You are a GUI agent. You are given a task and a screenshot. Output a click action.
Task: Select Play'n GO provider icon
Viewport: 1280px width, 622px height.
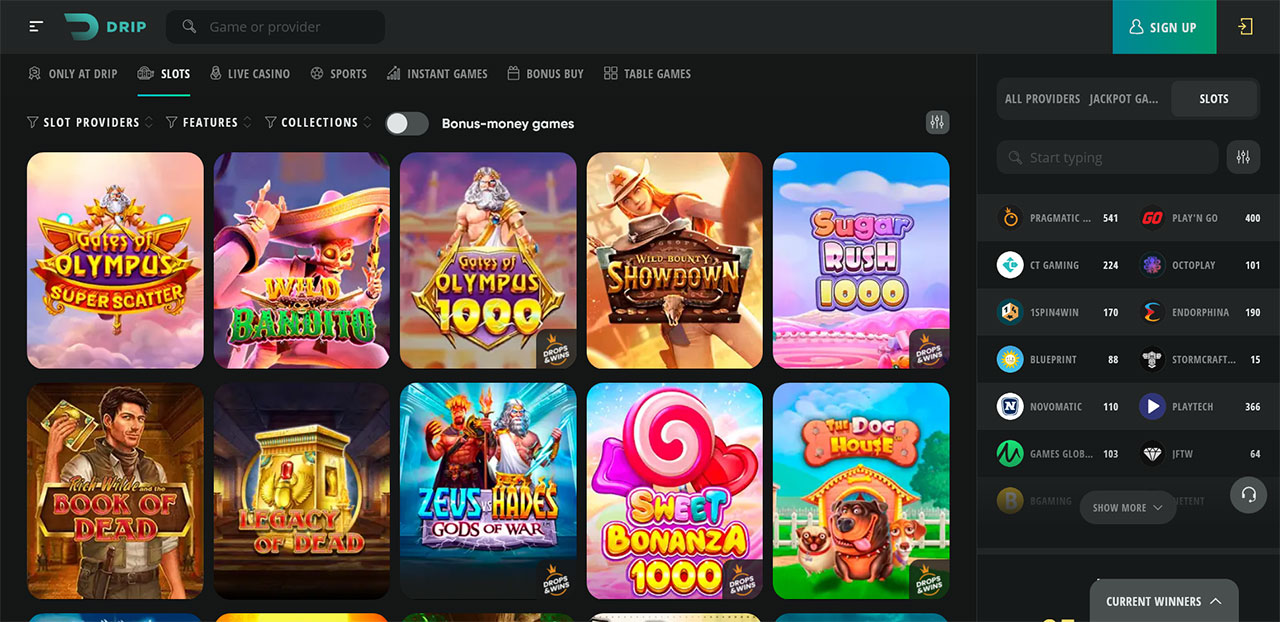click(x=1152, y=218)
